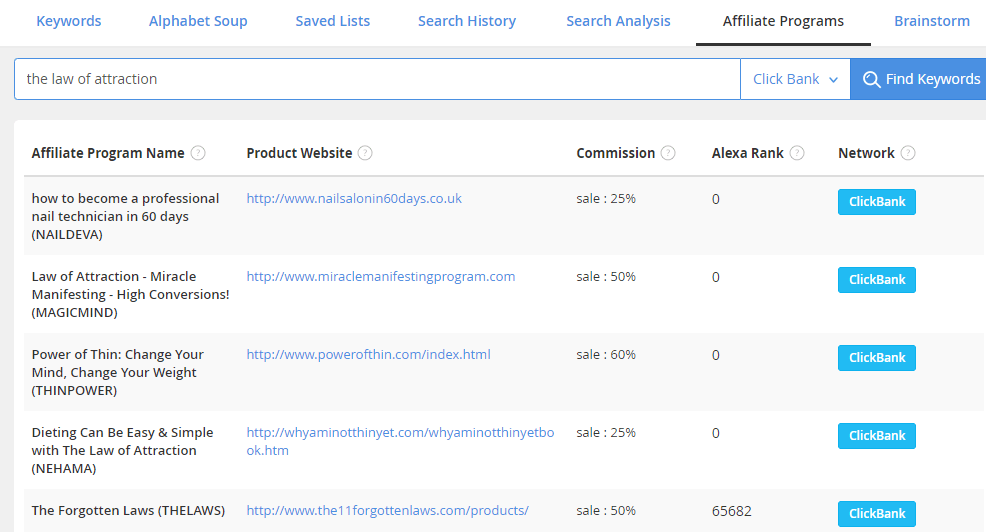Select 'sale : 50%' in MAGICMIND row
986x532 pixels.
point(606,276)
